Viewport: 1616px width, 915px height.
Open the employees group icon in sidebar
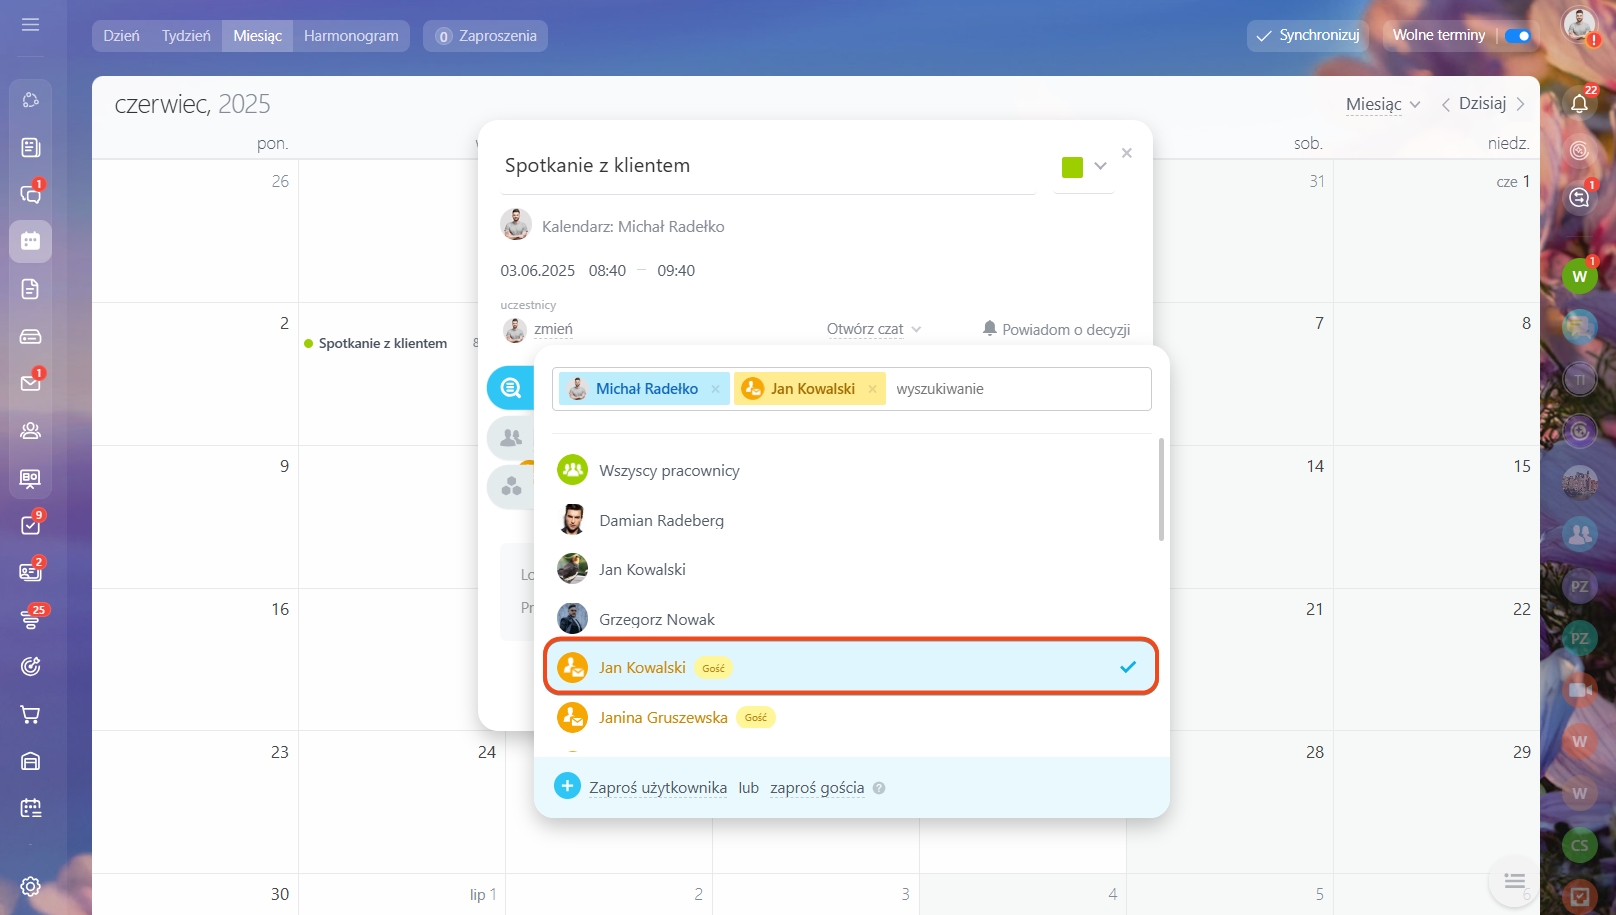tap(31, 431)
